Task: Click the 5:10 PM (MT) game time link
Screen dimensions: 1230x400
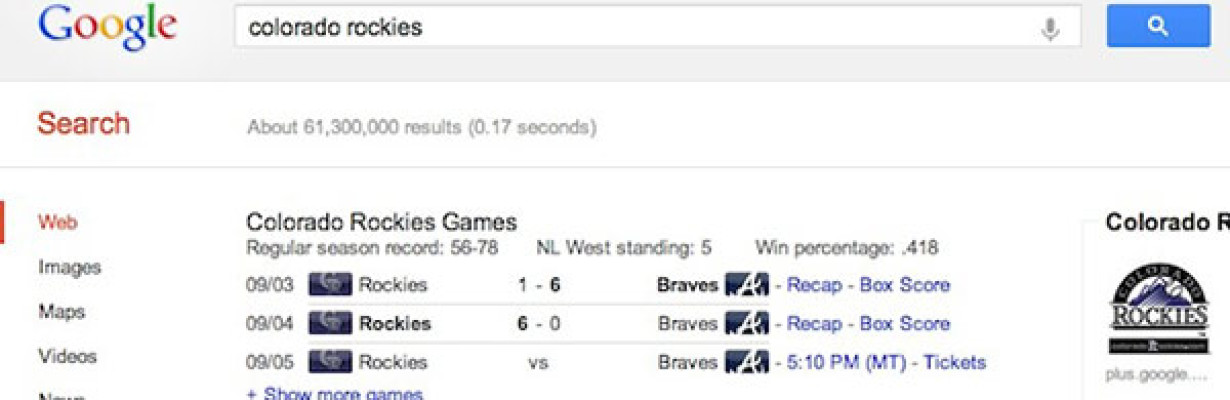Action: pos(846,362)
